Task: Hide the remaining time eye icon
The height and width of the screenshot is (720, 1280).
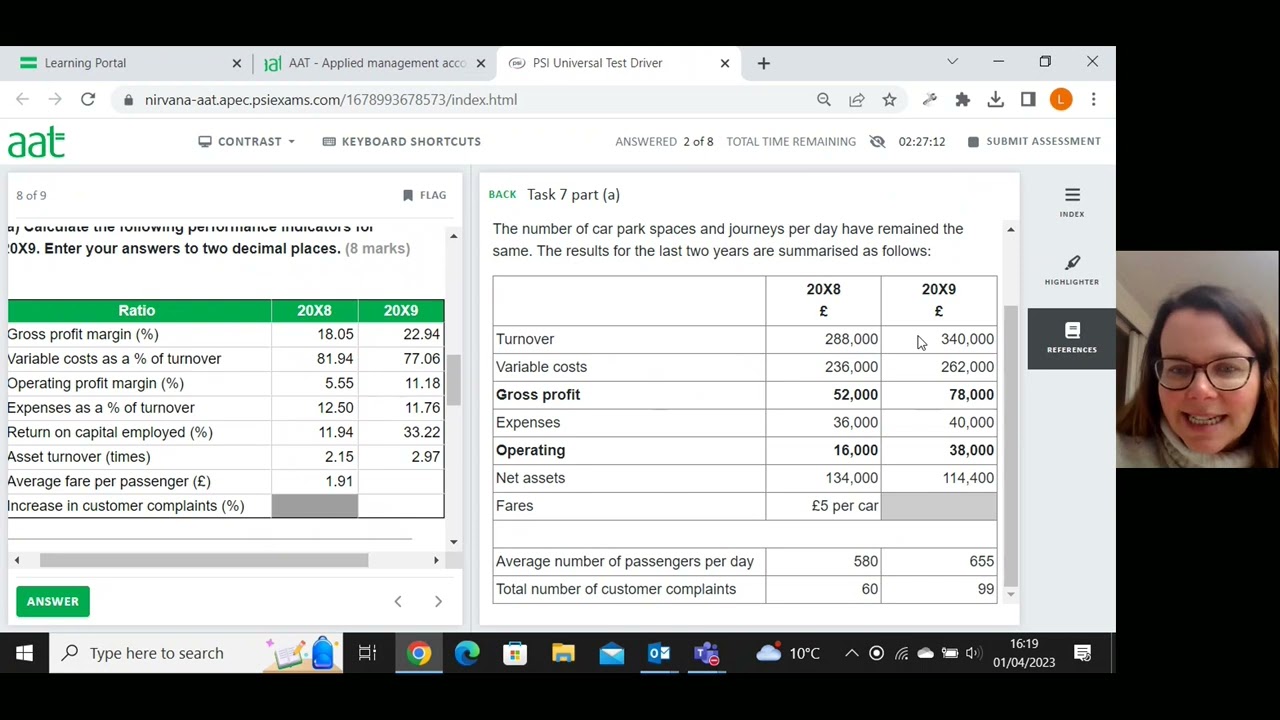Action: pyautogui.click(x=877, y=141)
